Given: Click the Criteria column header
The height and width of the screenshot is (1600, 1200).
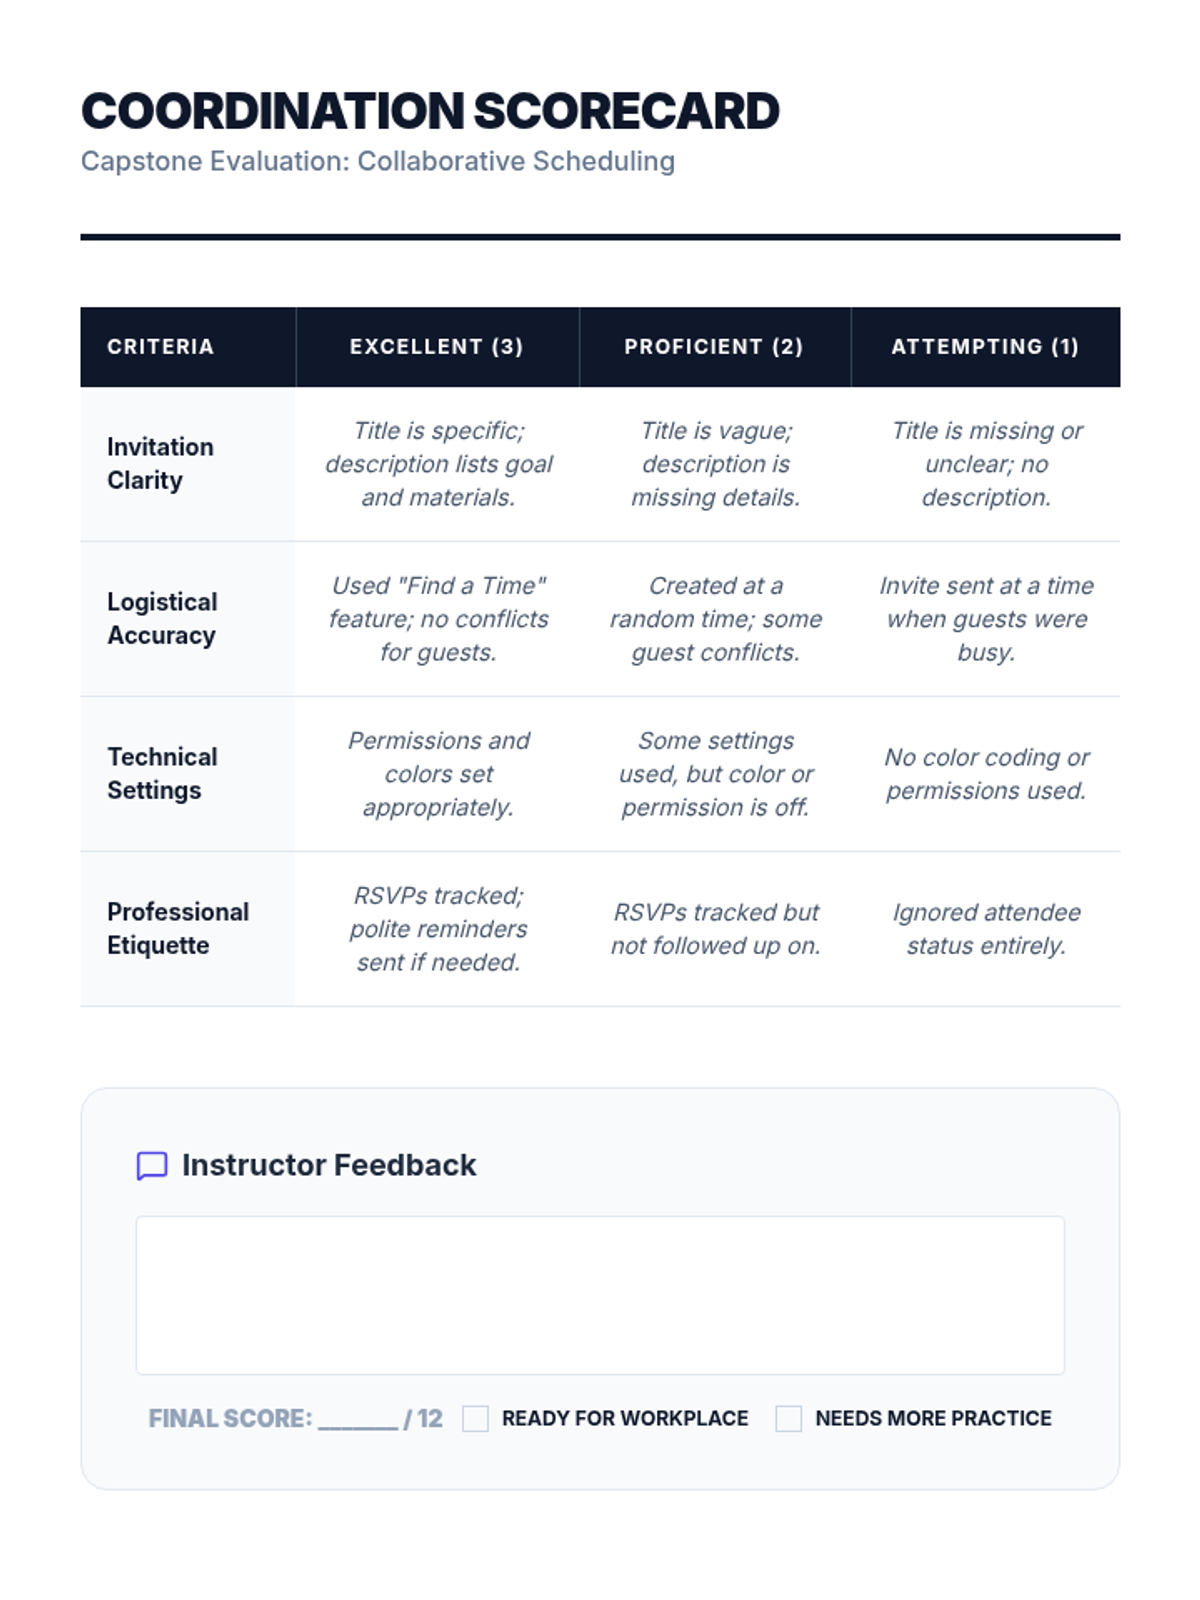Looking at the screenshot, I should [x=160, y=347].
